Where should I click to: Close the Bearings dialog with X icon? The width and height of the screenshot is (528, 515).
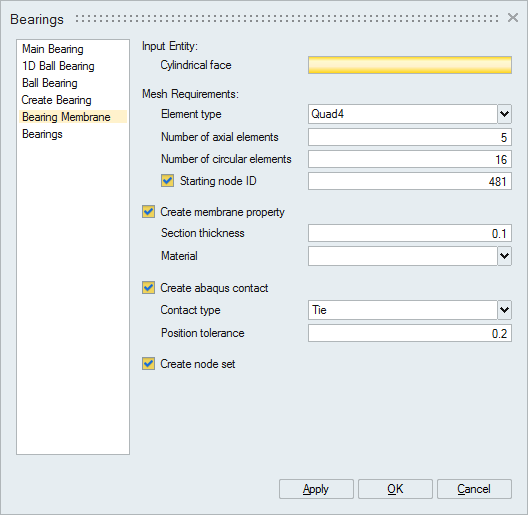[x=513, y=18]
